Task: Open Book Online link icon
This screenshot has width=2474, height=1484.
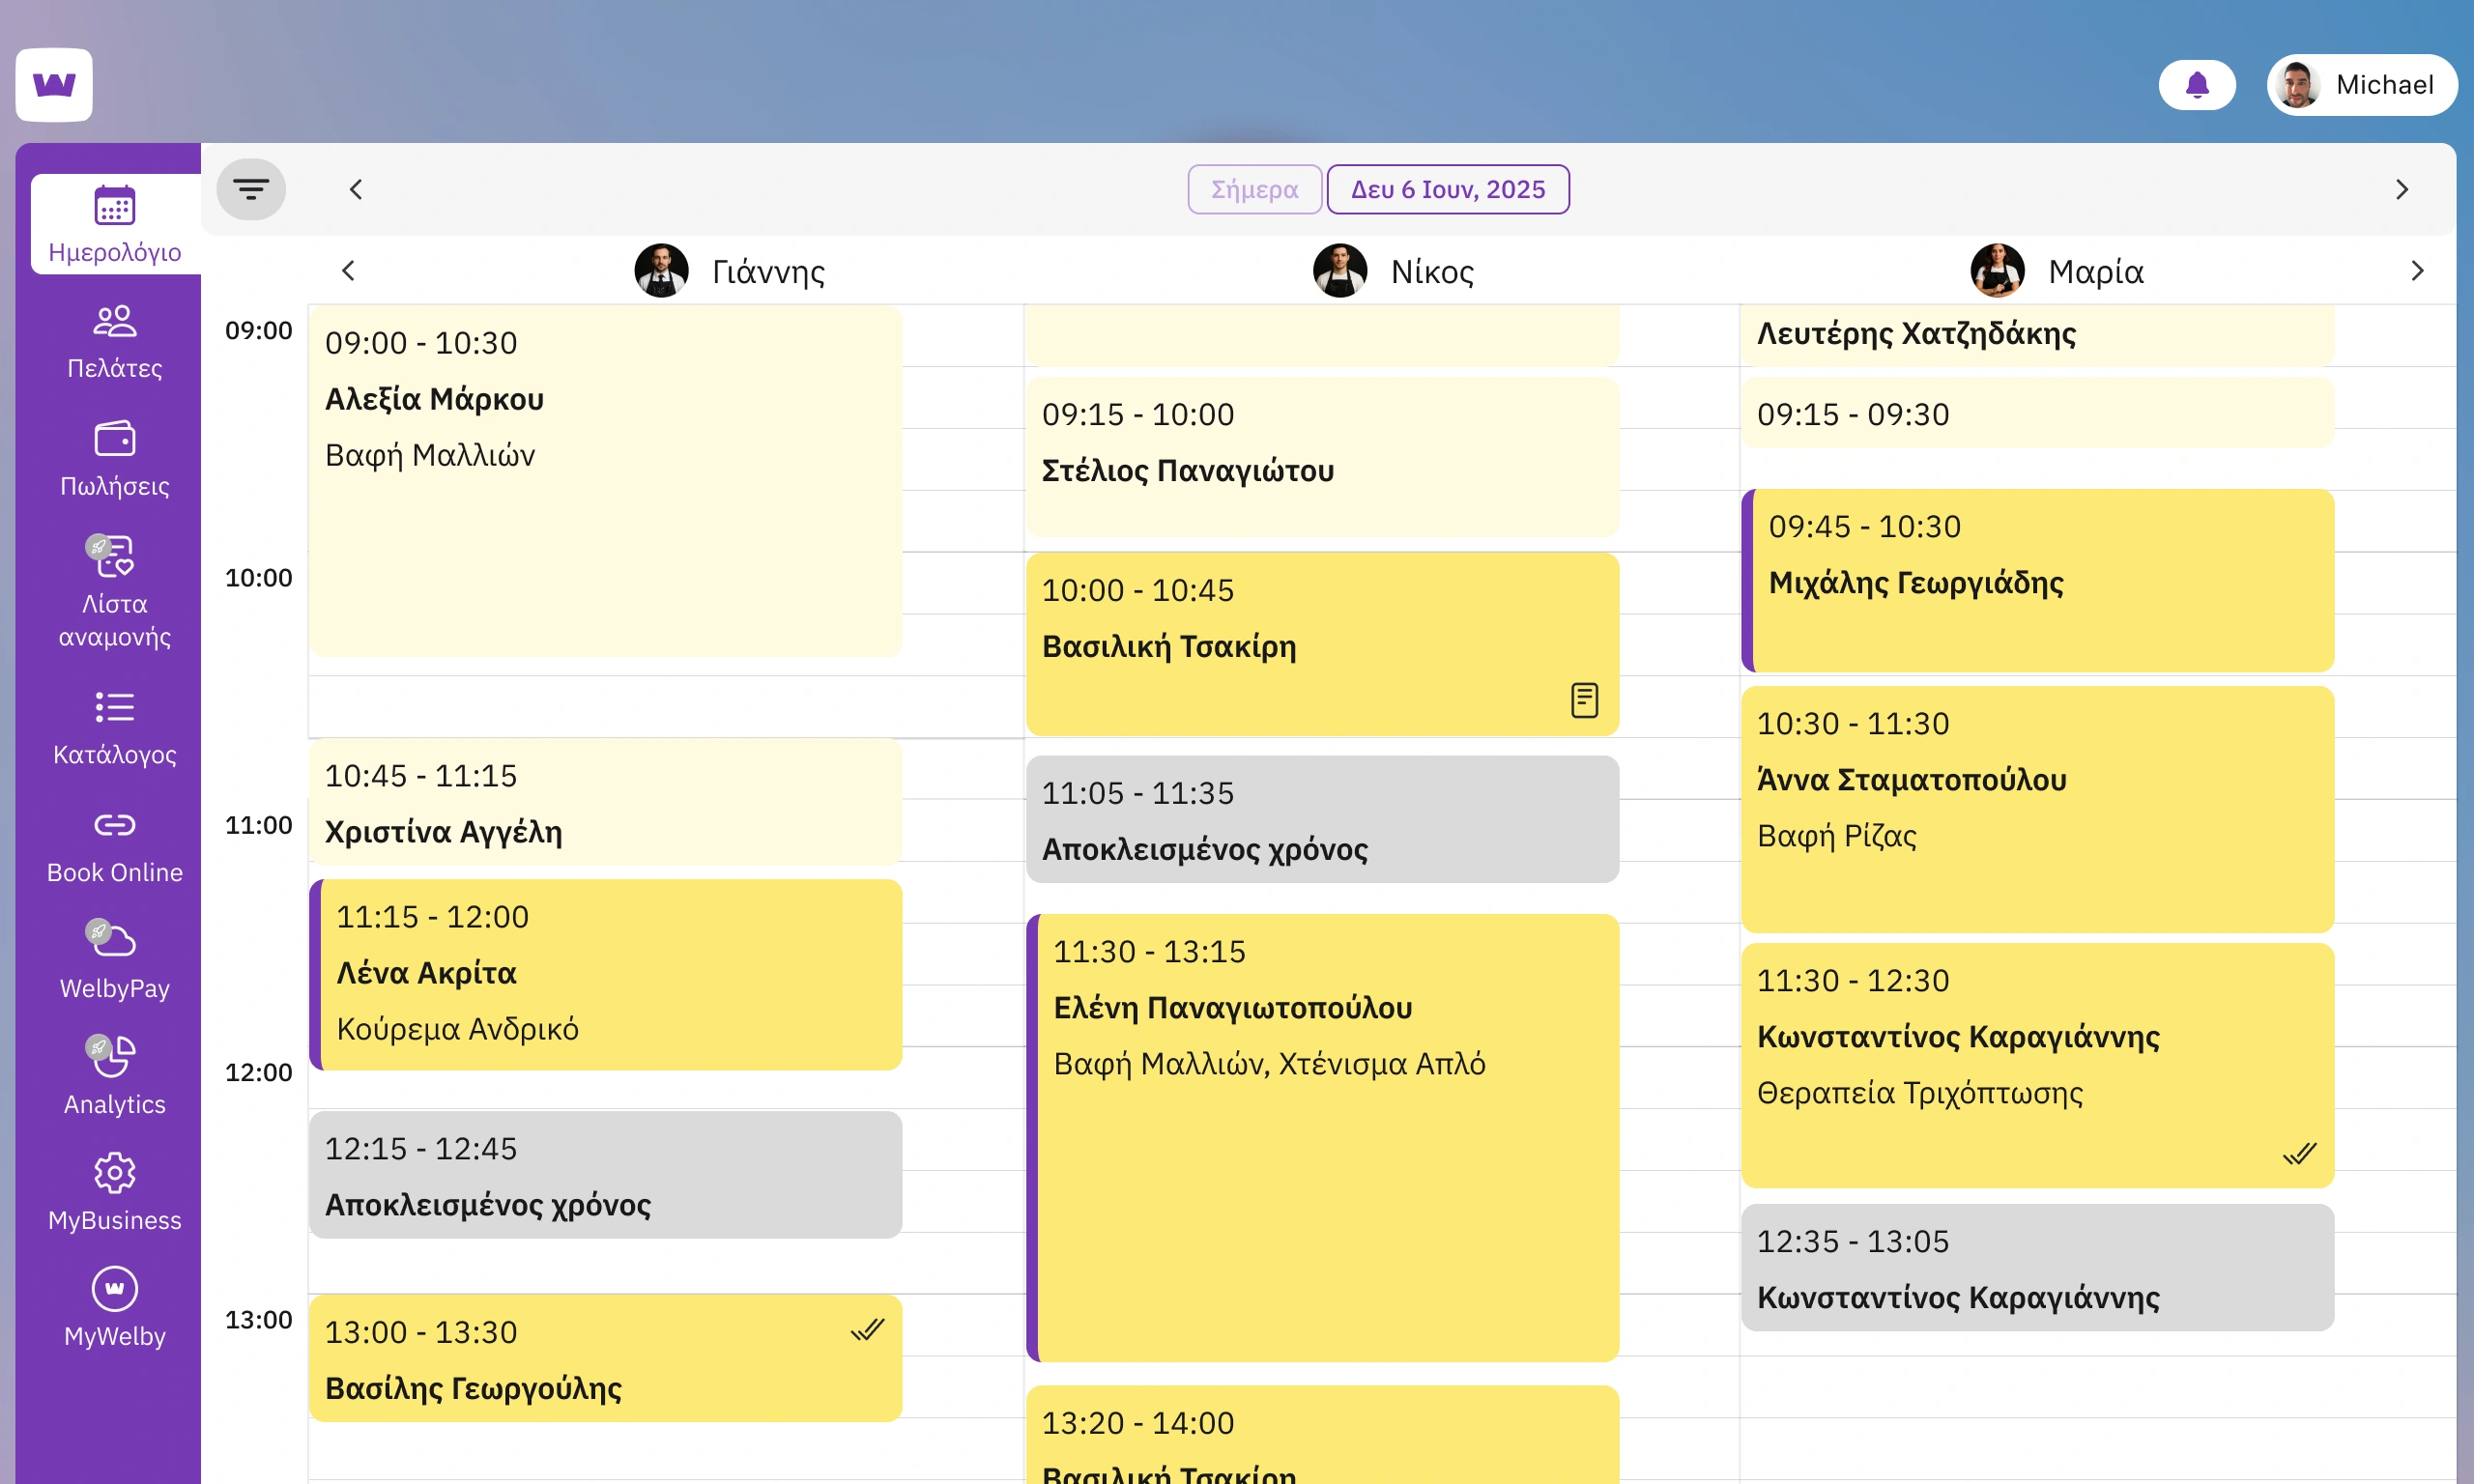Action: pyautogui.click(x=115, y=825)
